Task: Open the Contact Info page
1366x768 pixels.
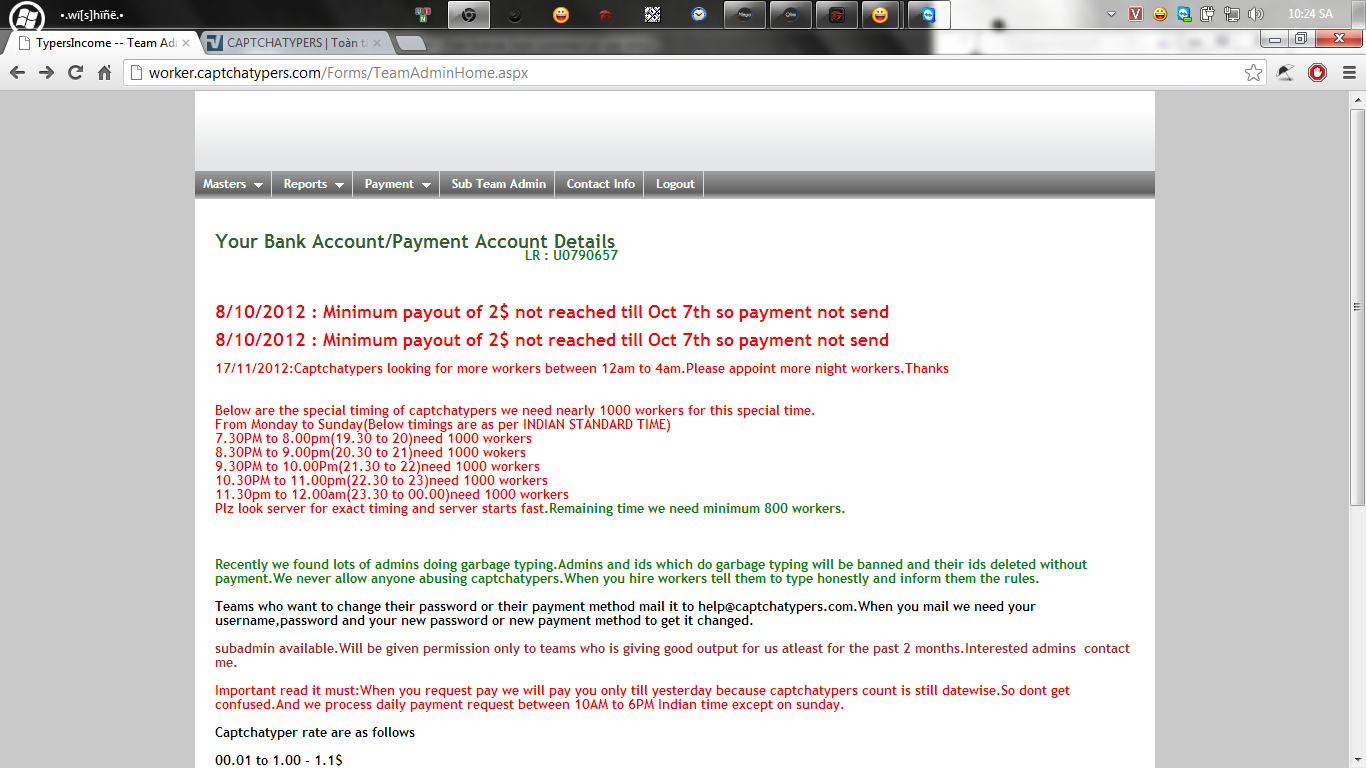Action: tap(600, 184)
